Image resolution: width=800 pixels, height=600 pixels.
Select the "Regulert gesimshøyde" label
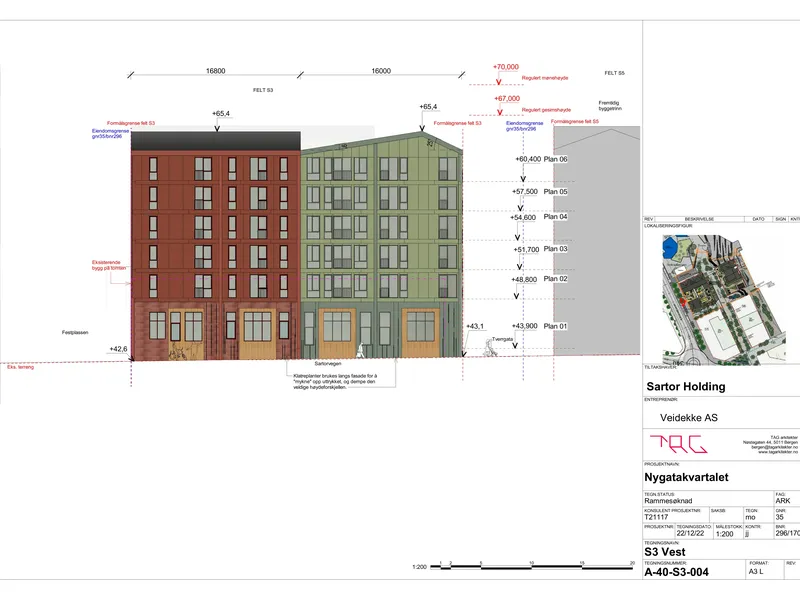coord(546,110)
